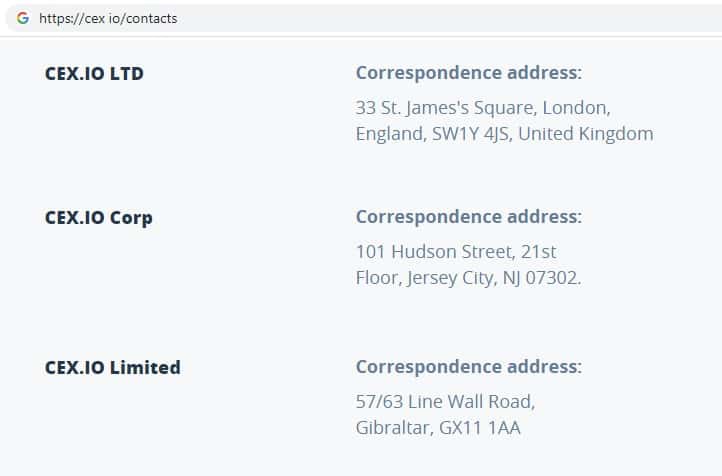Viewport: 722px width, 476px height.
Task: Click the 33 St. James's Square address line
Action: 482,107
